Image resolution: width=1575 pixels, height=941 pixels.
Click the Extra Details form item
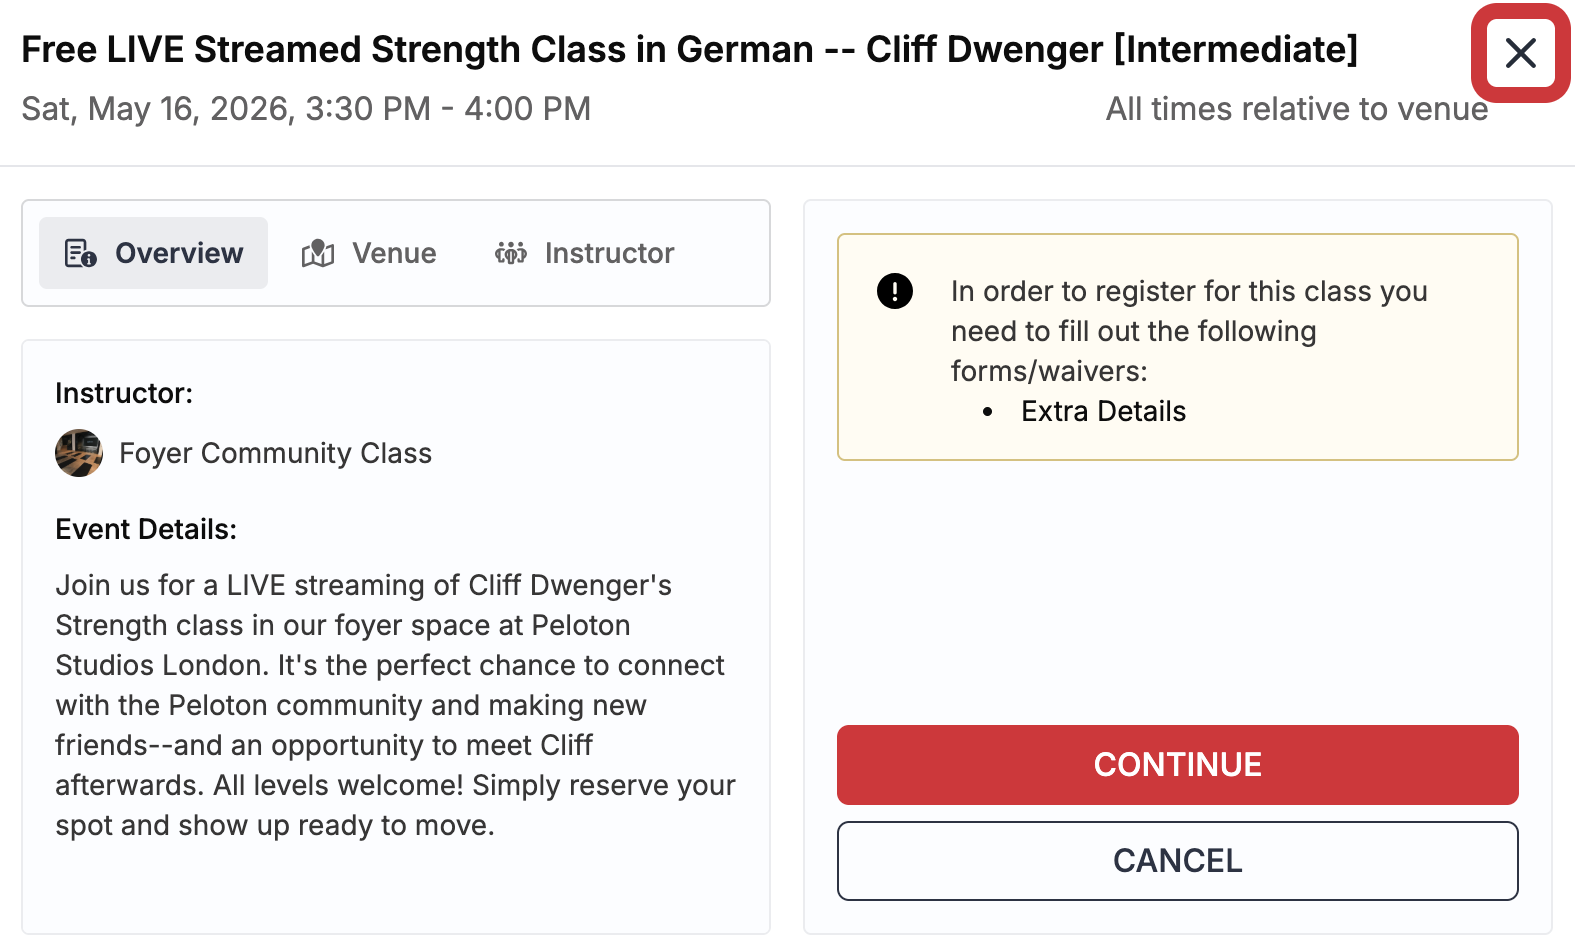point(1103,411)
